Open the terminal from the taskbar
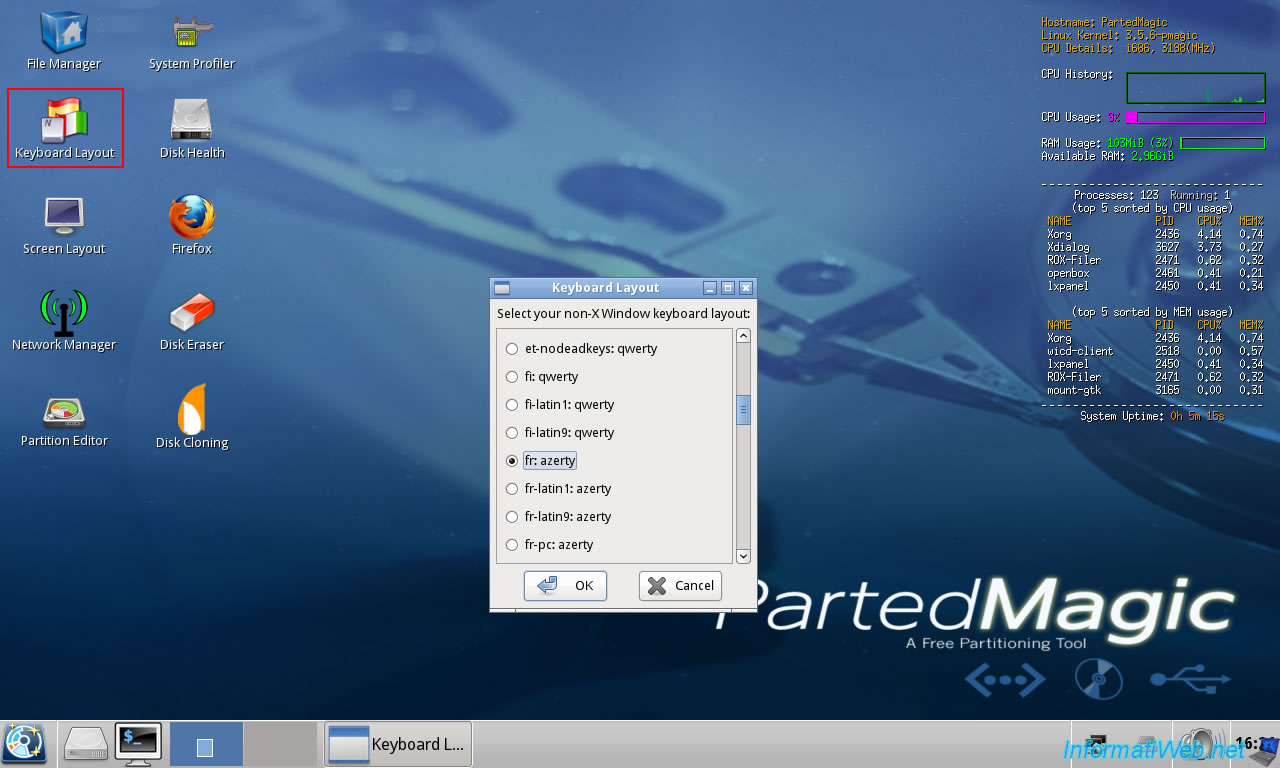This screenshot has height=768, width=1280. tap(137, 744)
